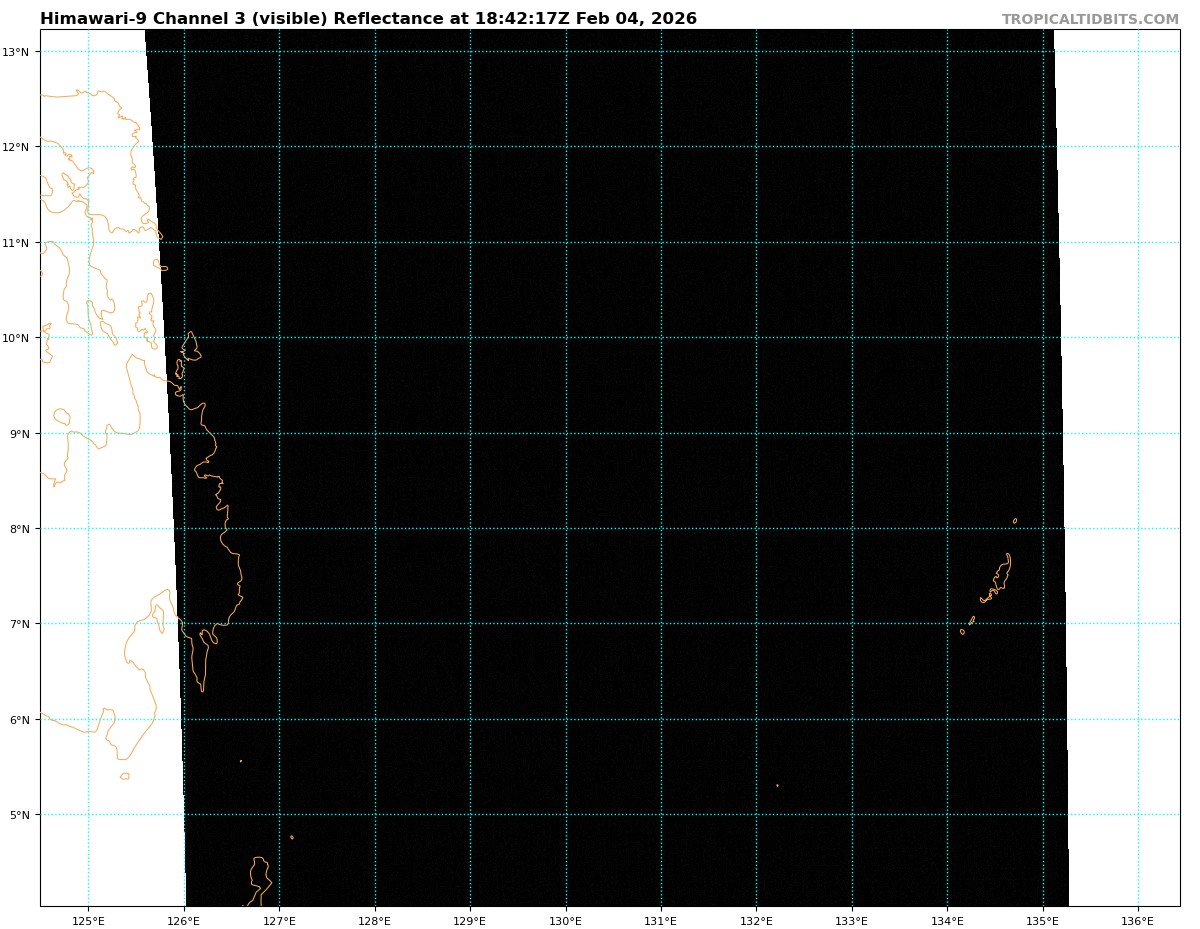Screen dimensions: 1200x929
Task: Click the 133°E longitude label
Action: click(851, 920)
